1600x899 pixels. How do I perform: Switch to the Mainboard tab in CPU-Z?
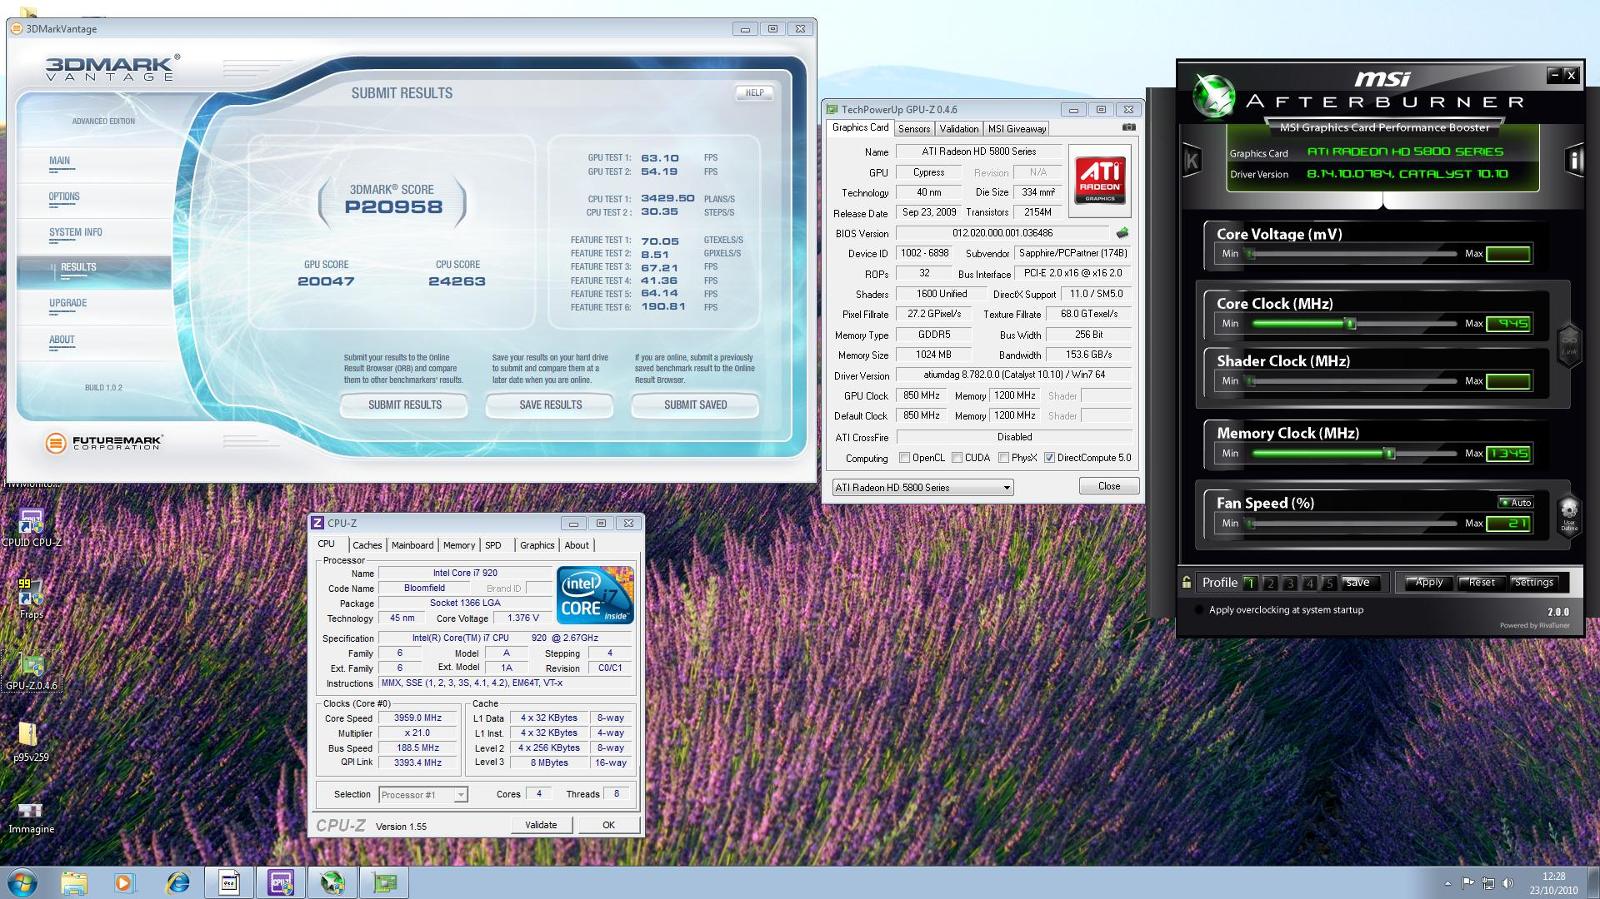point(412,545)
